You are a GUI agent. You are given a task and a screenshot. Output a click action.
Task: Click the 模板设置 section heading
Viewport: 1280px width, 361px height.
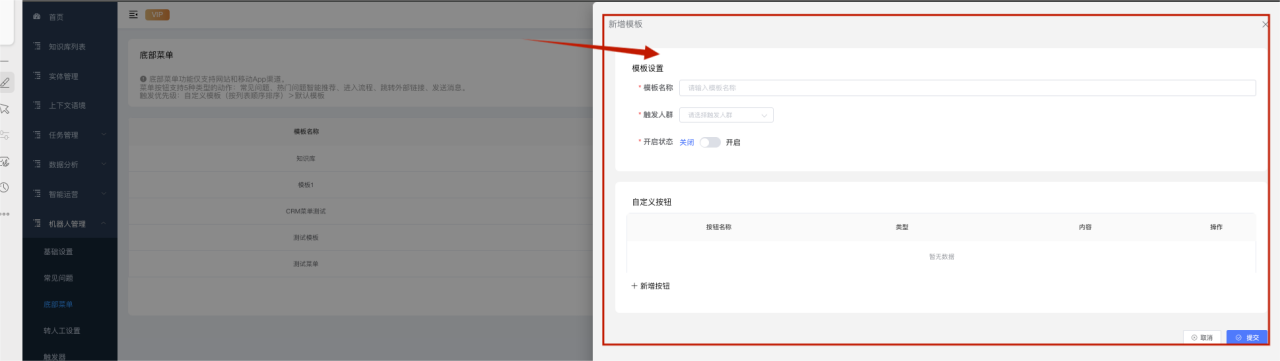point(647,68)
